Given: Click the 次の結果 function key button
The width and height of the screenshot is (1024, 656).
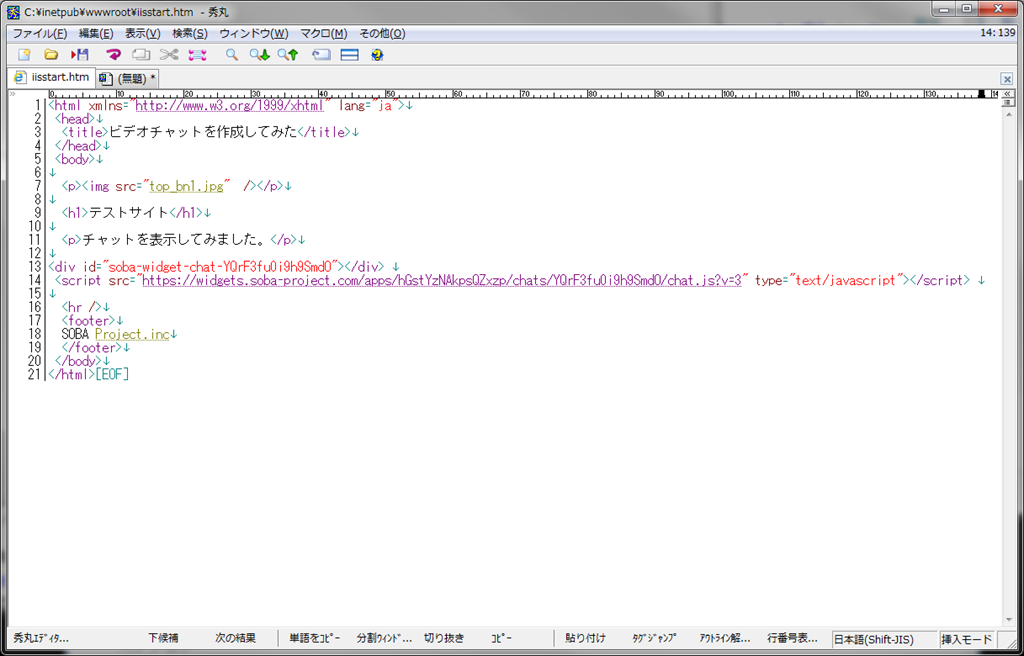Looking at the screenshot, I should pyautogui.click(x=235, y=638).
